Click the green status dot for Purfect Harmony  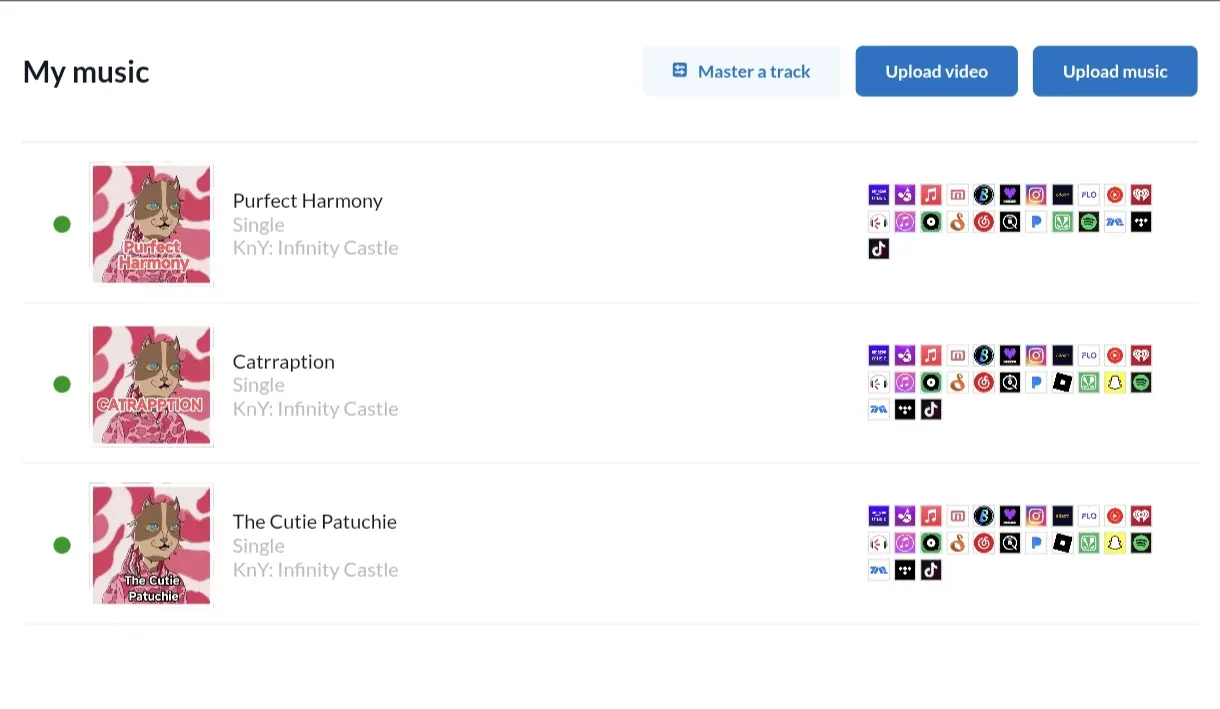tap(62, 224)
